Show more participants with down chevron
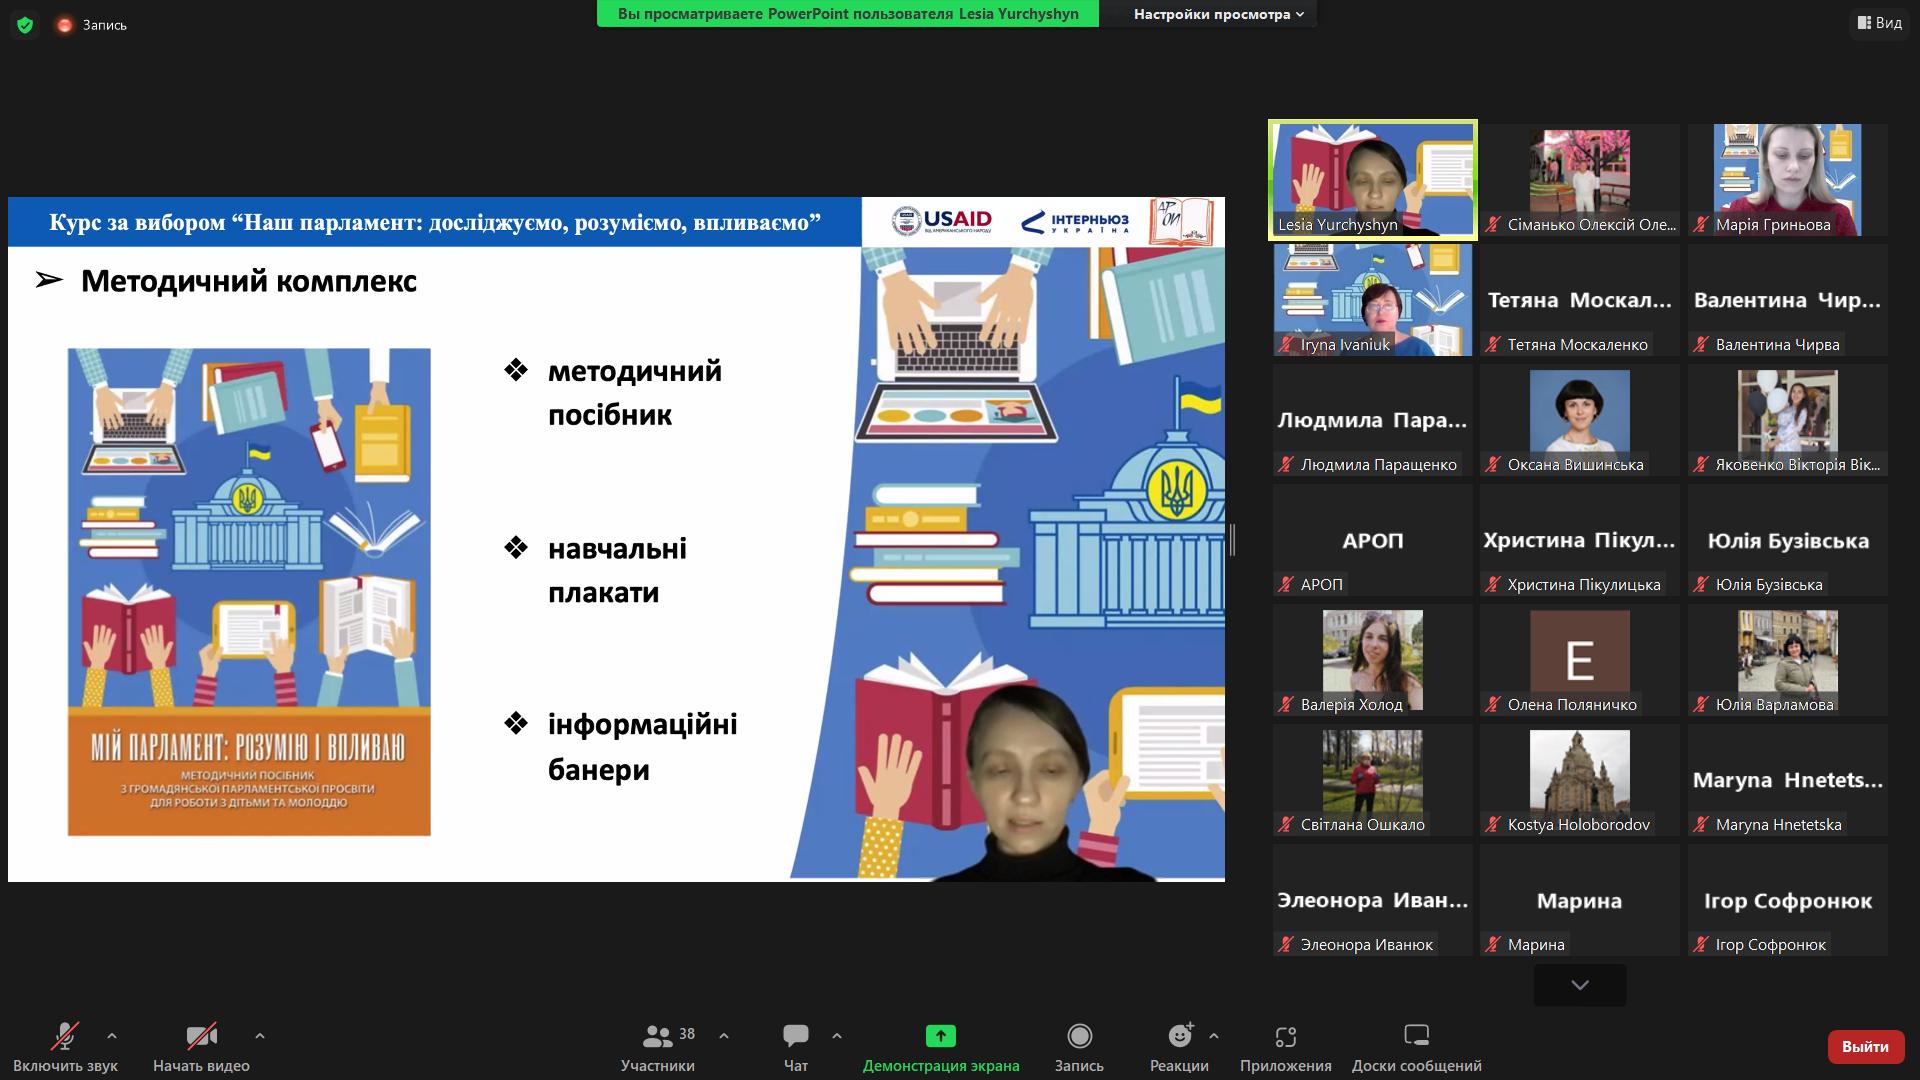This screenshot has height=1080, width=1920. pyautogui.click(x=1580, y=985)
